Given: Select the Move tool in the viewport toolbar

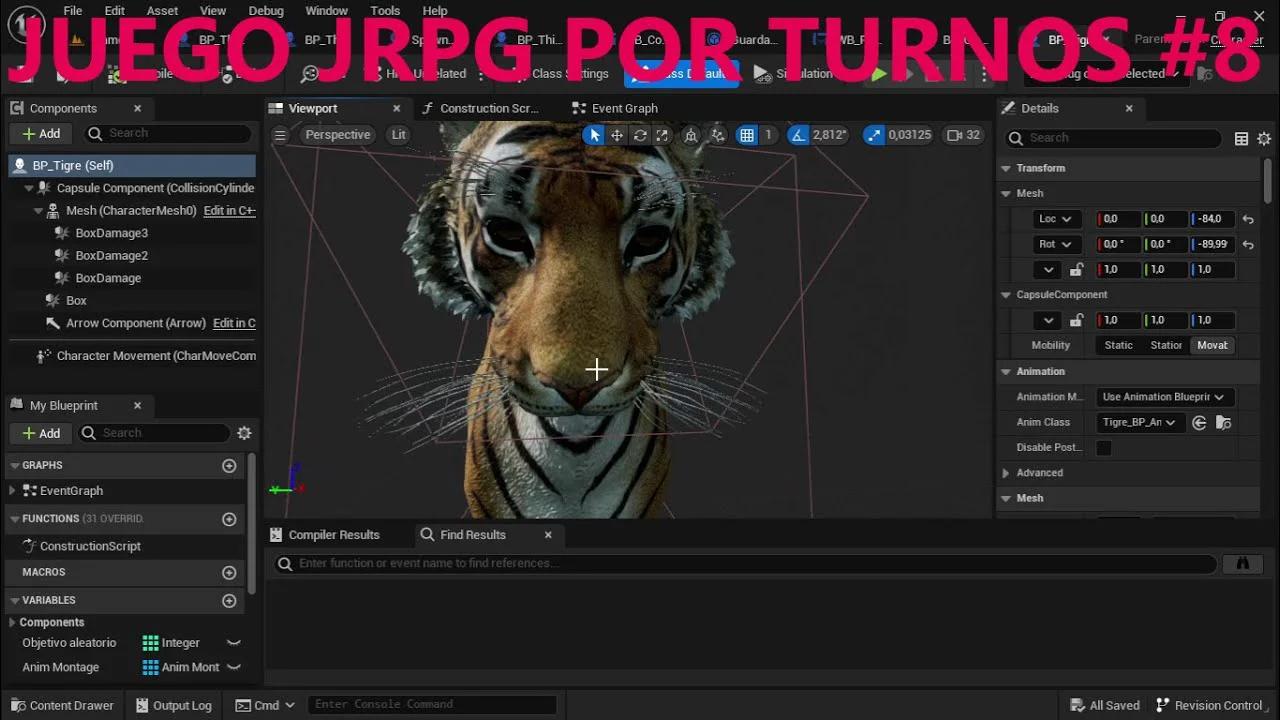Looking at the screenshot, I should (617, 134).
